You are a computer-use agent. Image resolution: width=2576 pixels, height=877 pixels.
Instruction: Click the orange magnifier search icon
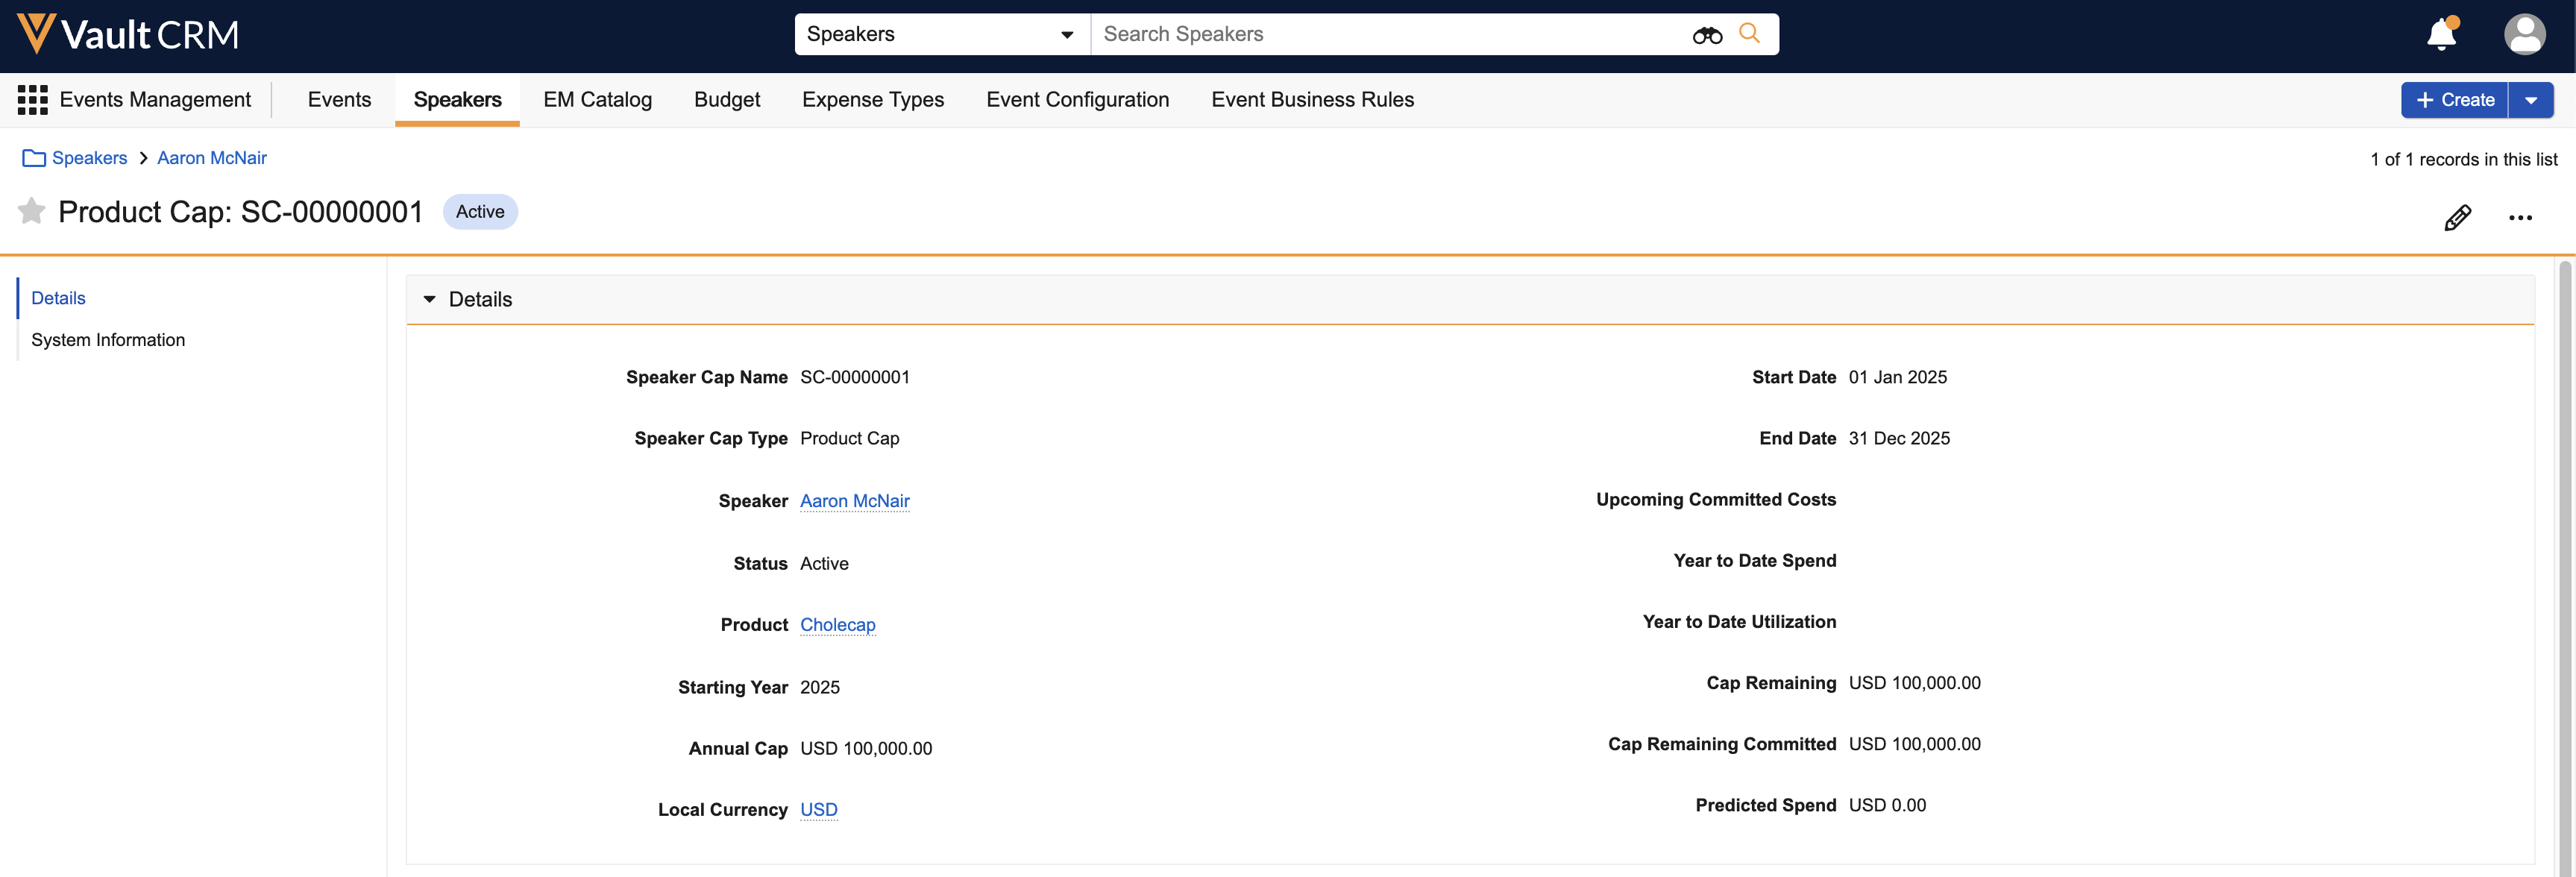(x=1749, y=34)
